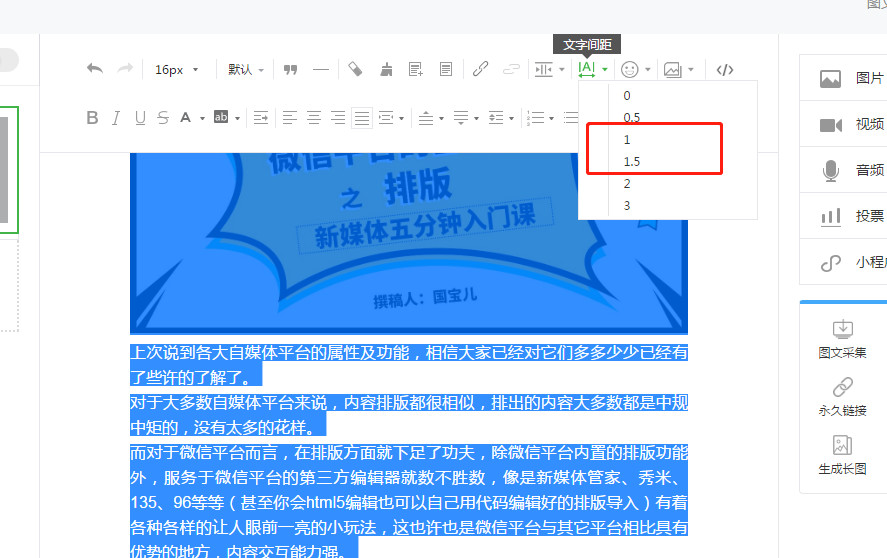This screenshot has height=558, width=887.
Task: Select the format painter tool
Action: (x=355, y=69)
